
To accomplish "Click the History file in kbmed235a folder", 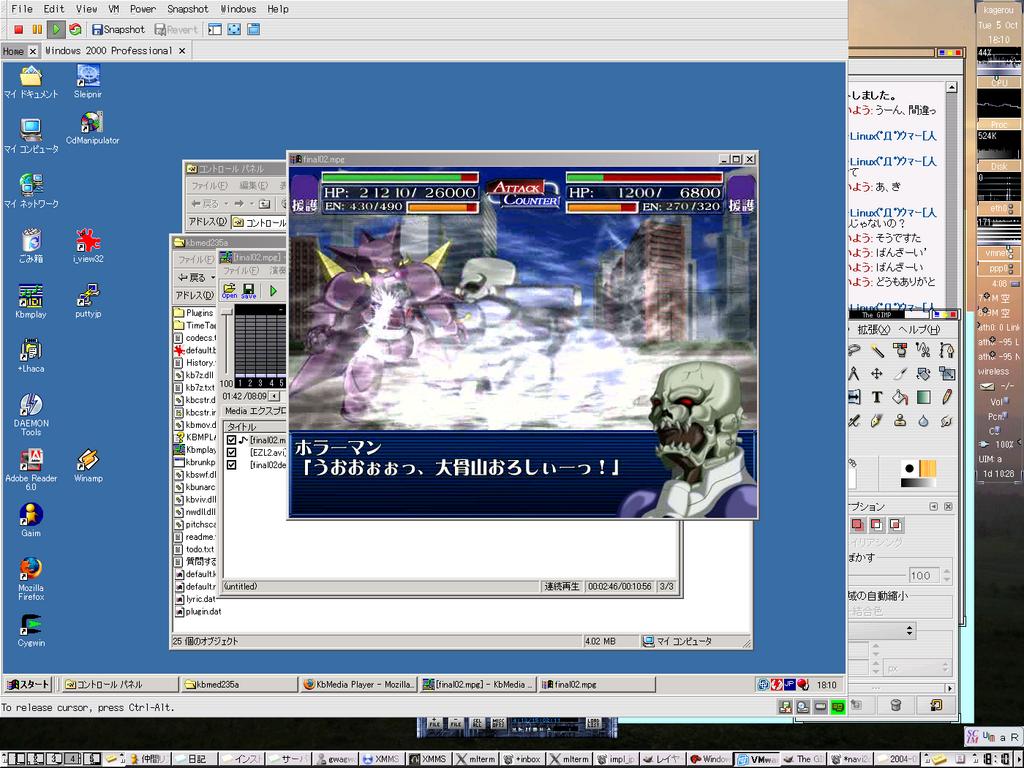I will click(195, 362).
